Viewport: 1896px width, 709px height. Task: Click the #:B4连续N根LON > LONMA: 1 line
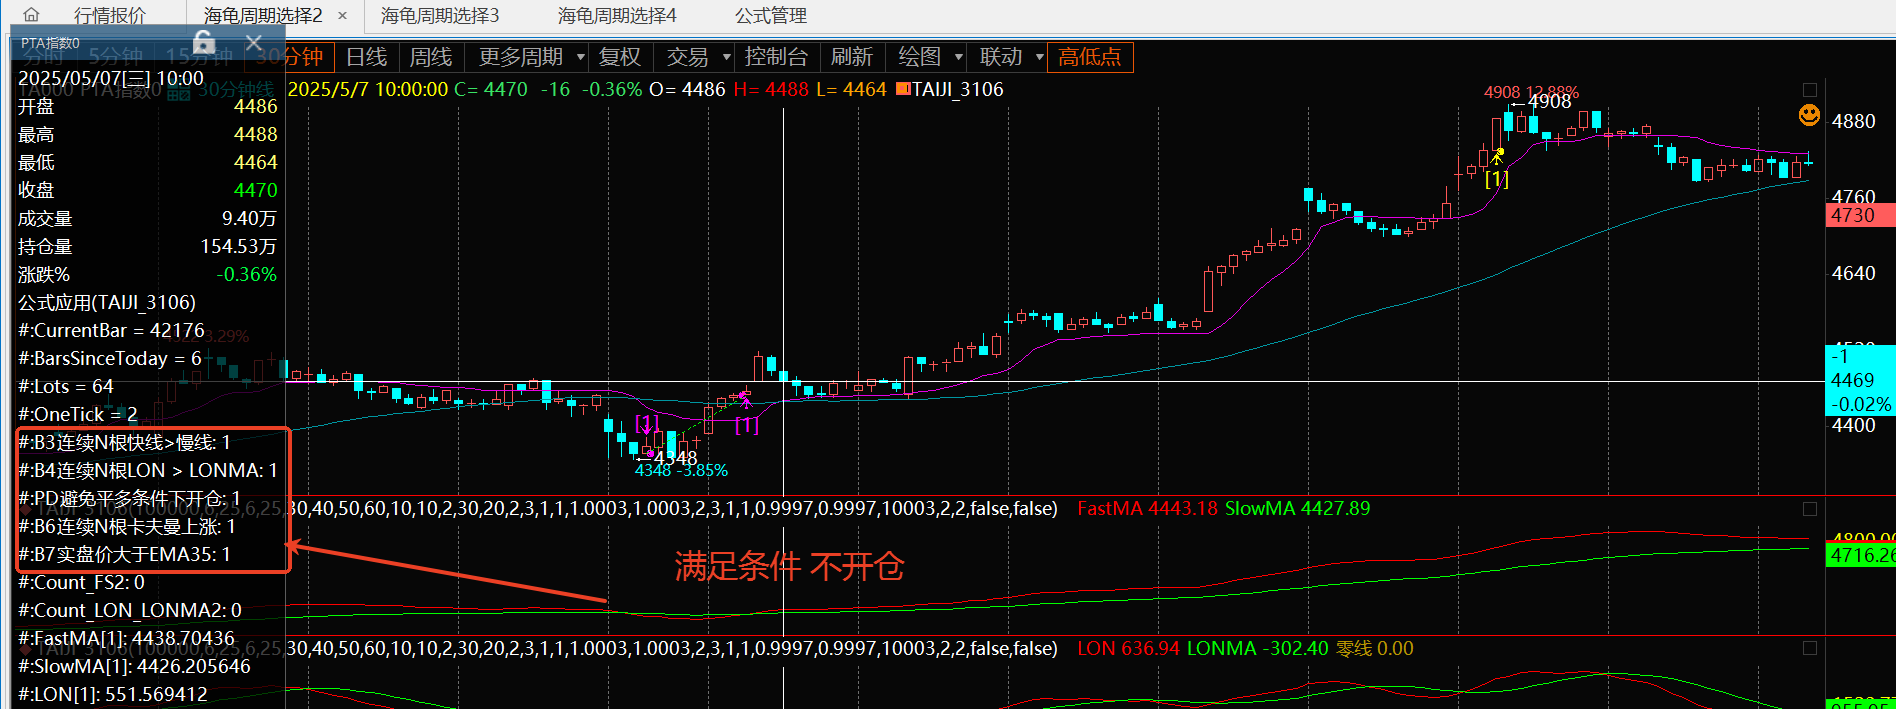click(148, 470)
